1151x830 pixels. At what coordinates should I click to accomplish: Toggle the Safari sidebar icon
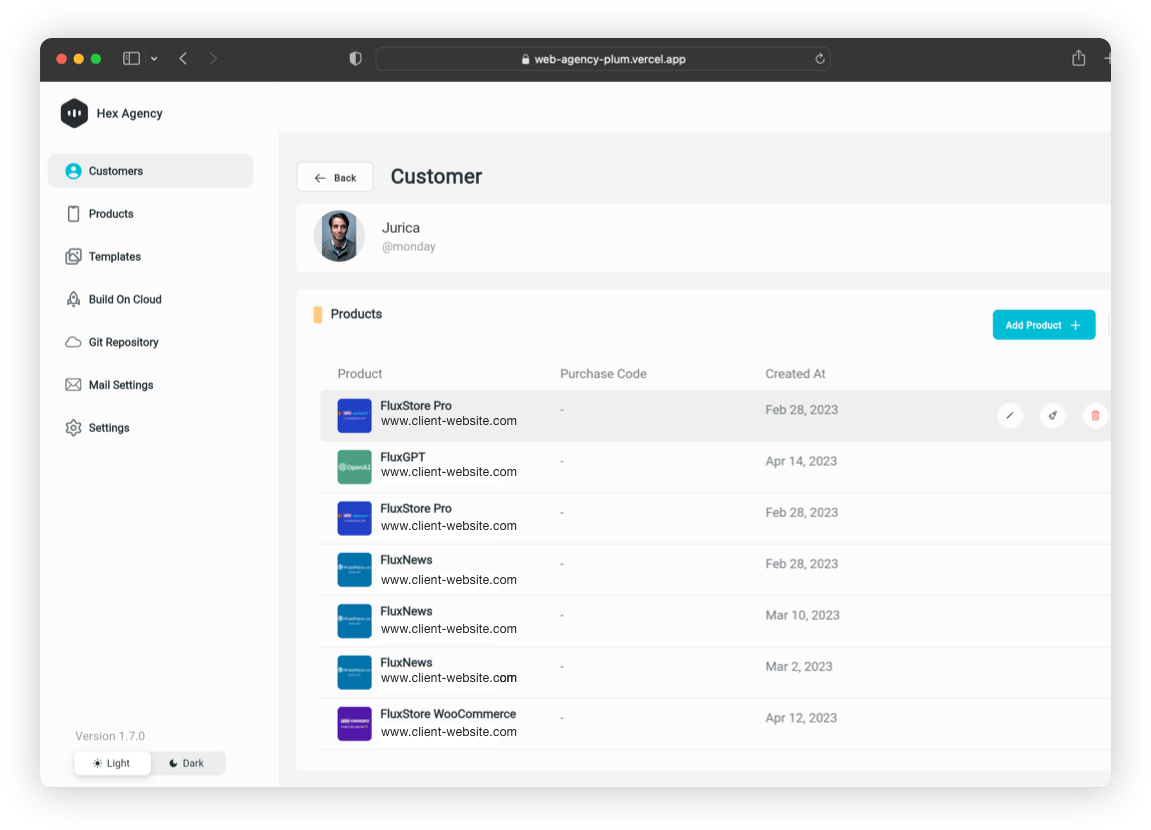click(131, 59)
